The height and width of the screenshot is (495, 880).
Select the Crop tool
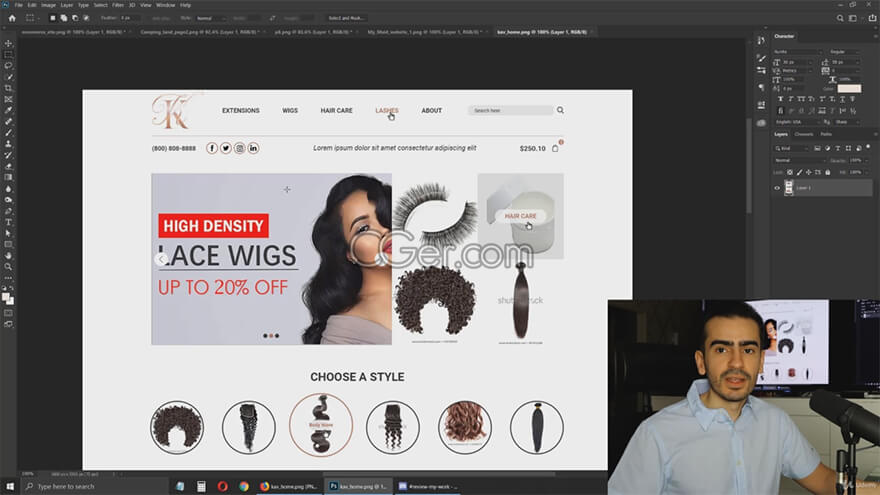click(x=8, y=89)
